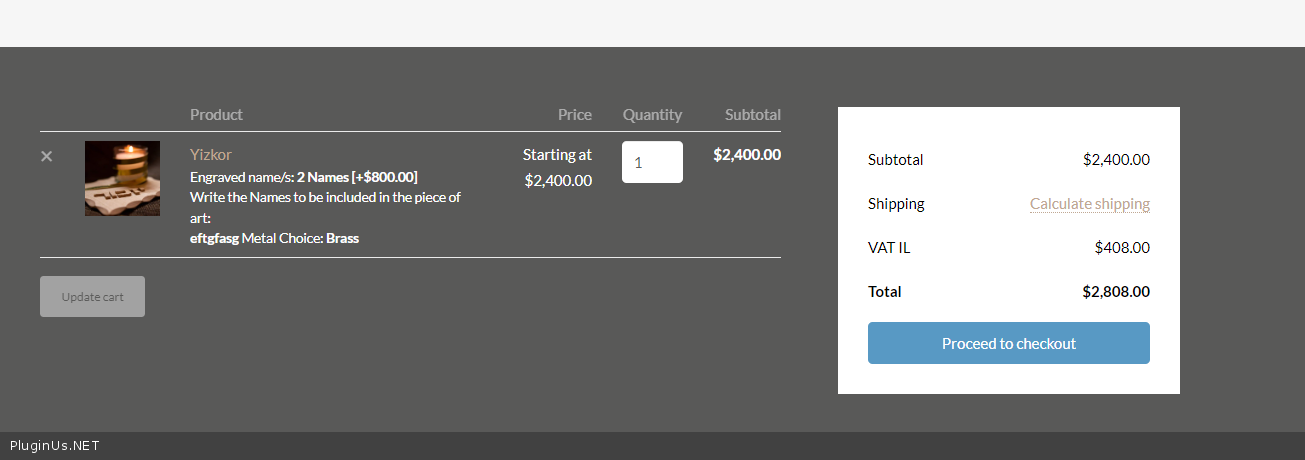Click the PluginUs.NET footer label
Screen dimensions: 1305x460
click(x=55, y=446)
